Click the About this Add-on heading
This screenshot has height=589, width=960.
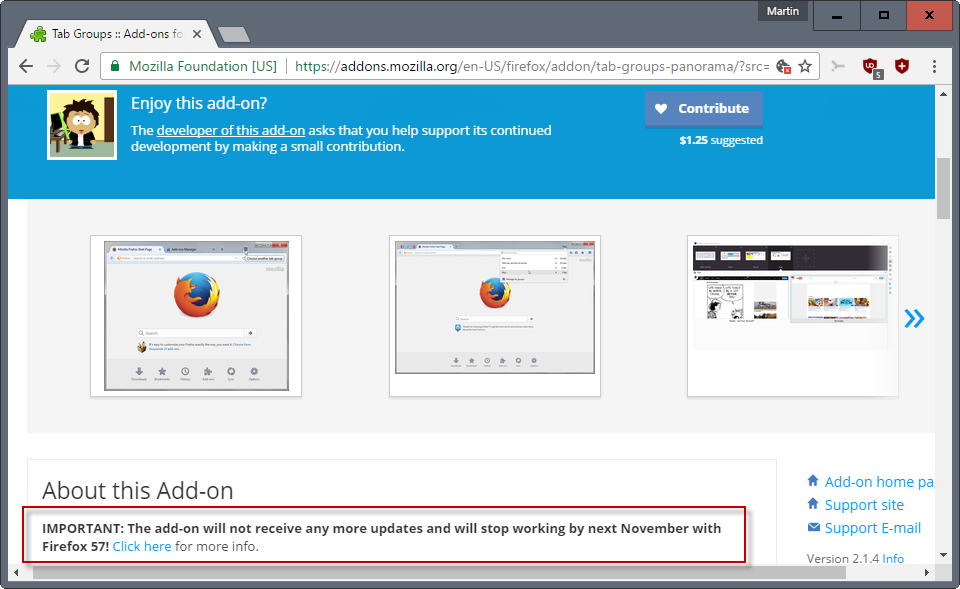(138, 490)
